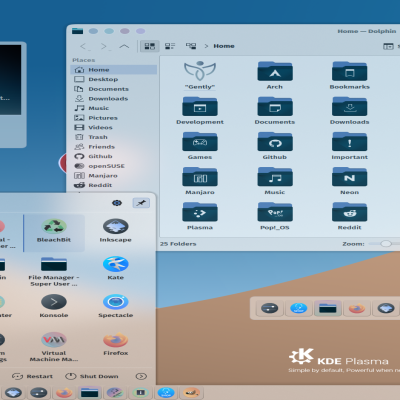Viewport: 400px width, 400px height.
Task: Open launcher configuration gear icon
Action: coord(117,203)
